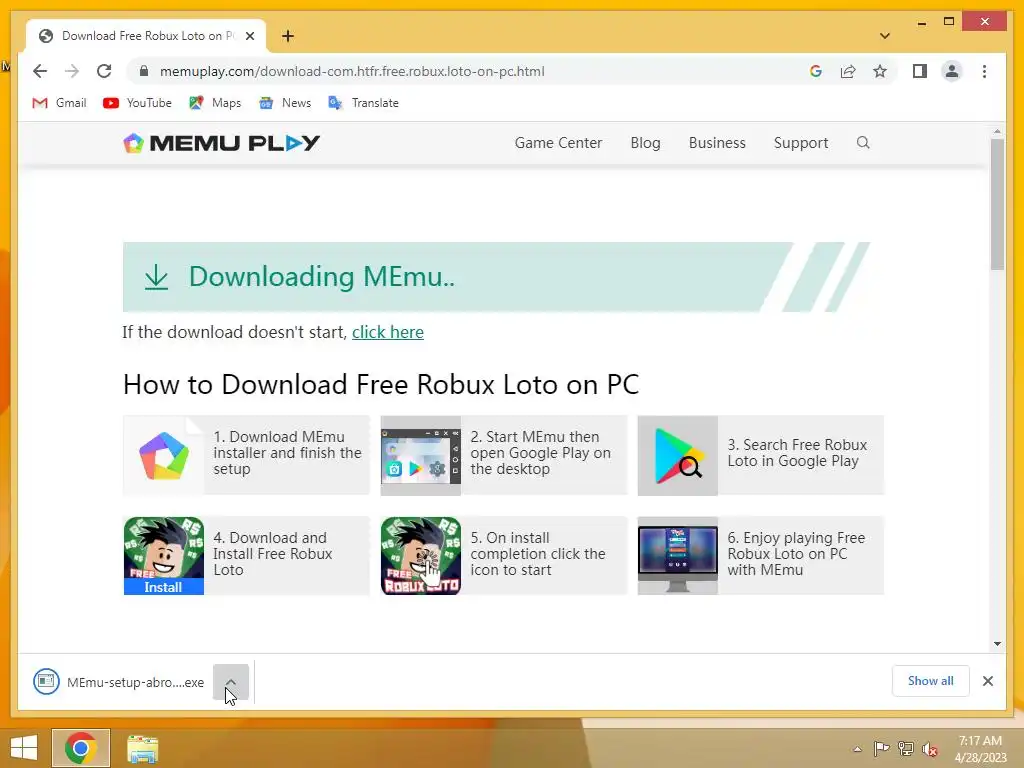Click the page scrollbar up arrow
The image size is (1024, 768).
[997, 131]
